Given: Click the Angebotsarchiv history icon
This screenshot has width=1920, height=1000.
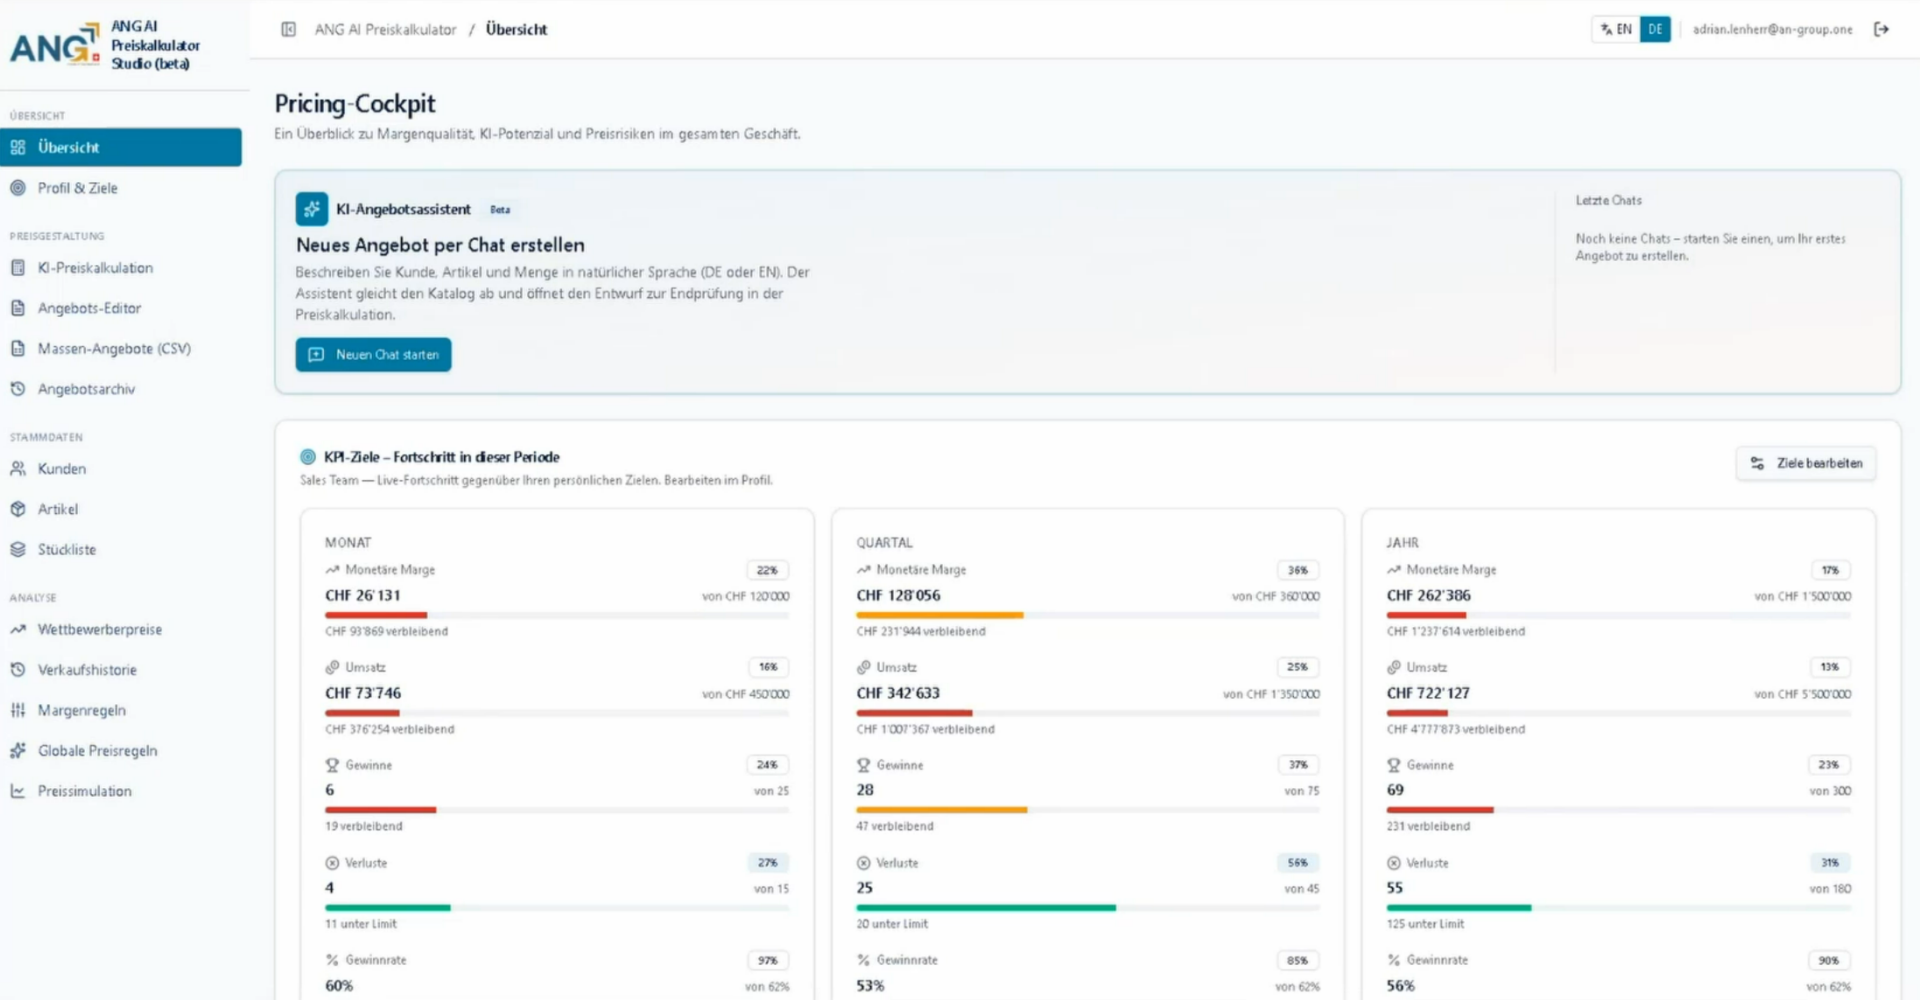Looking at the screenshot, I should (18, 389).
